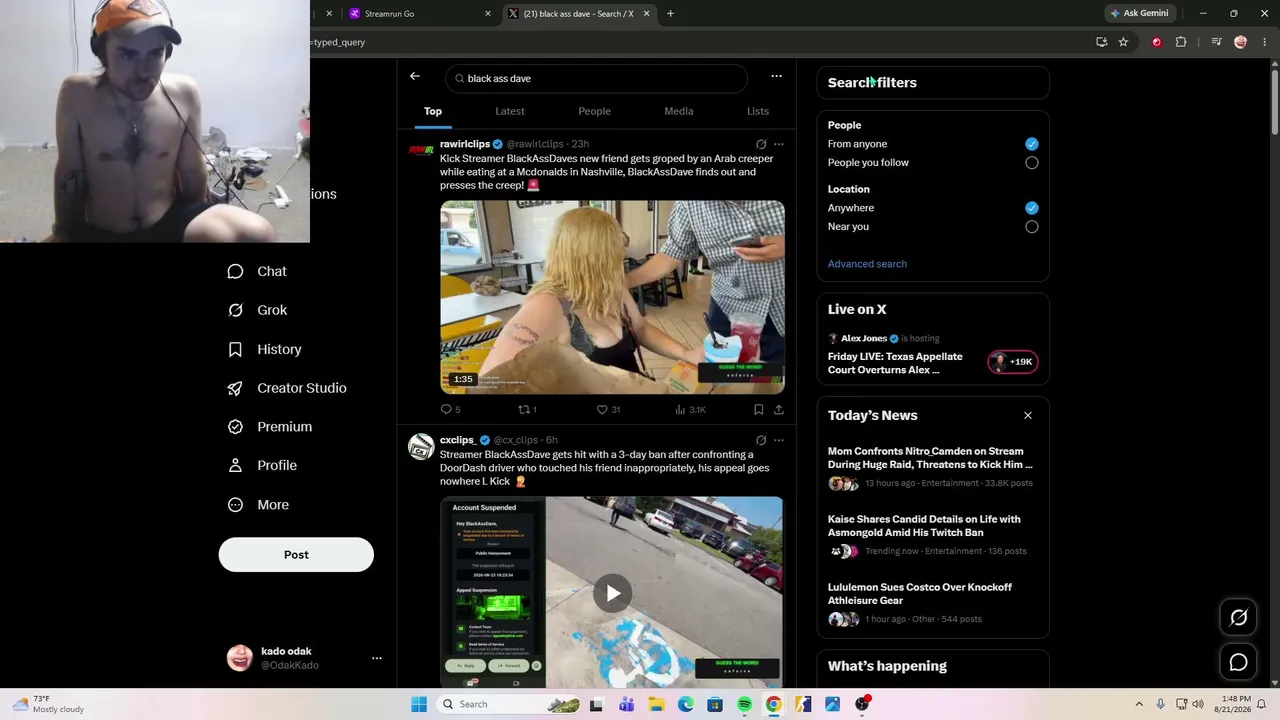Open the floating messages button at bottom right
This screenshot has width=1280, height=720.
coord(1238,662)
